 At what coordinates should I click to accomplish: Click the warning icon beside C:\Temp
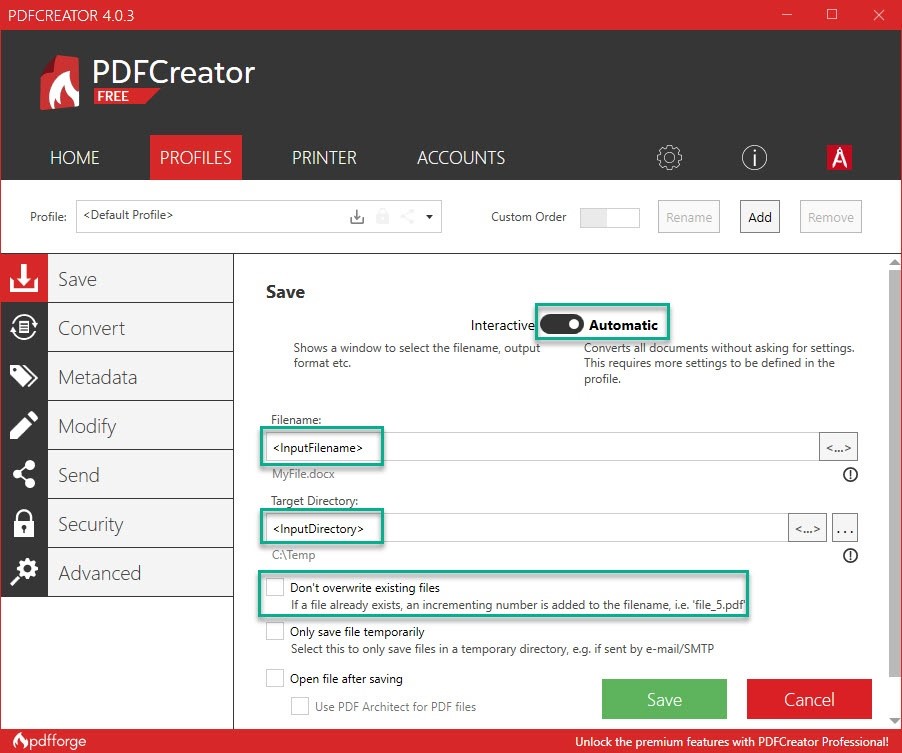(850, 555)
